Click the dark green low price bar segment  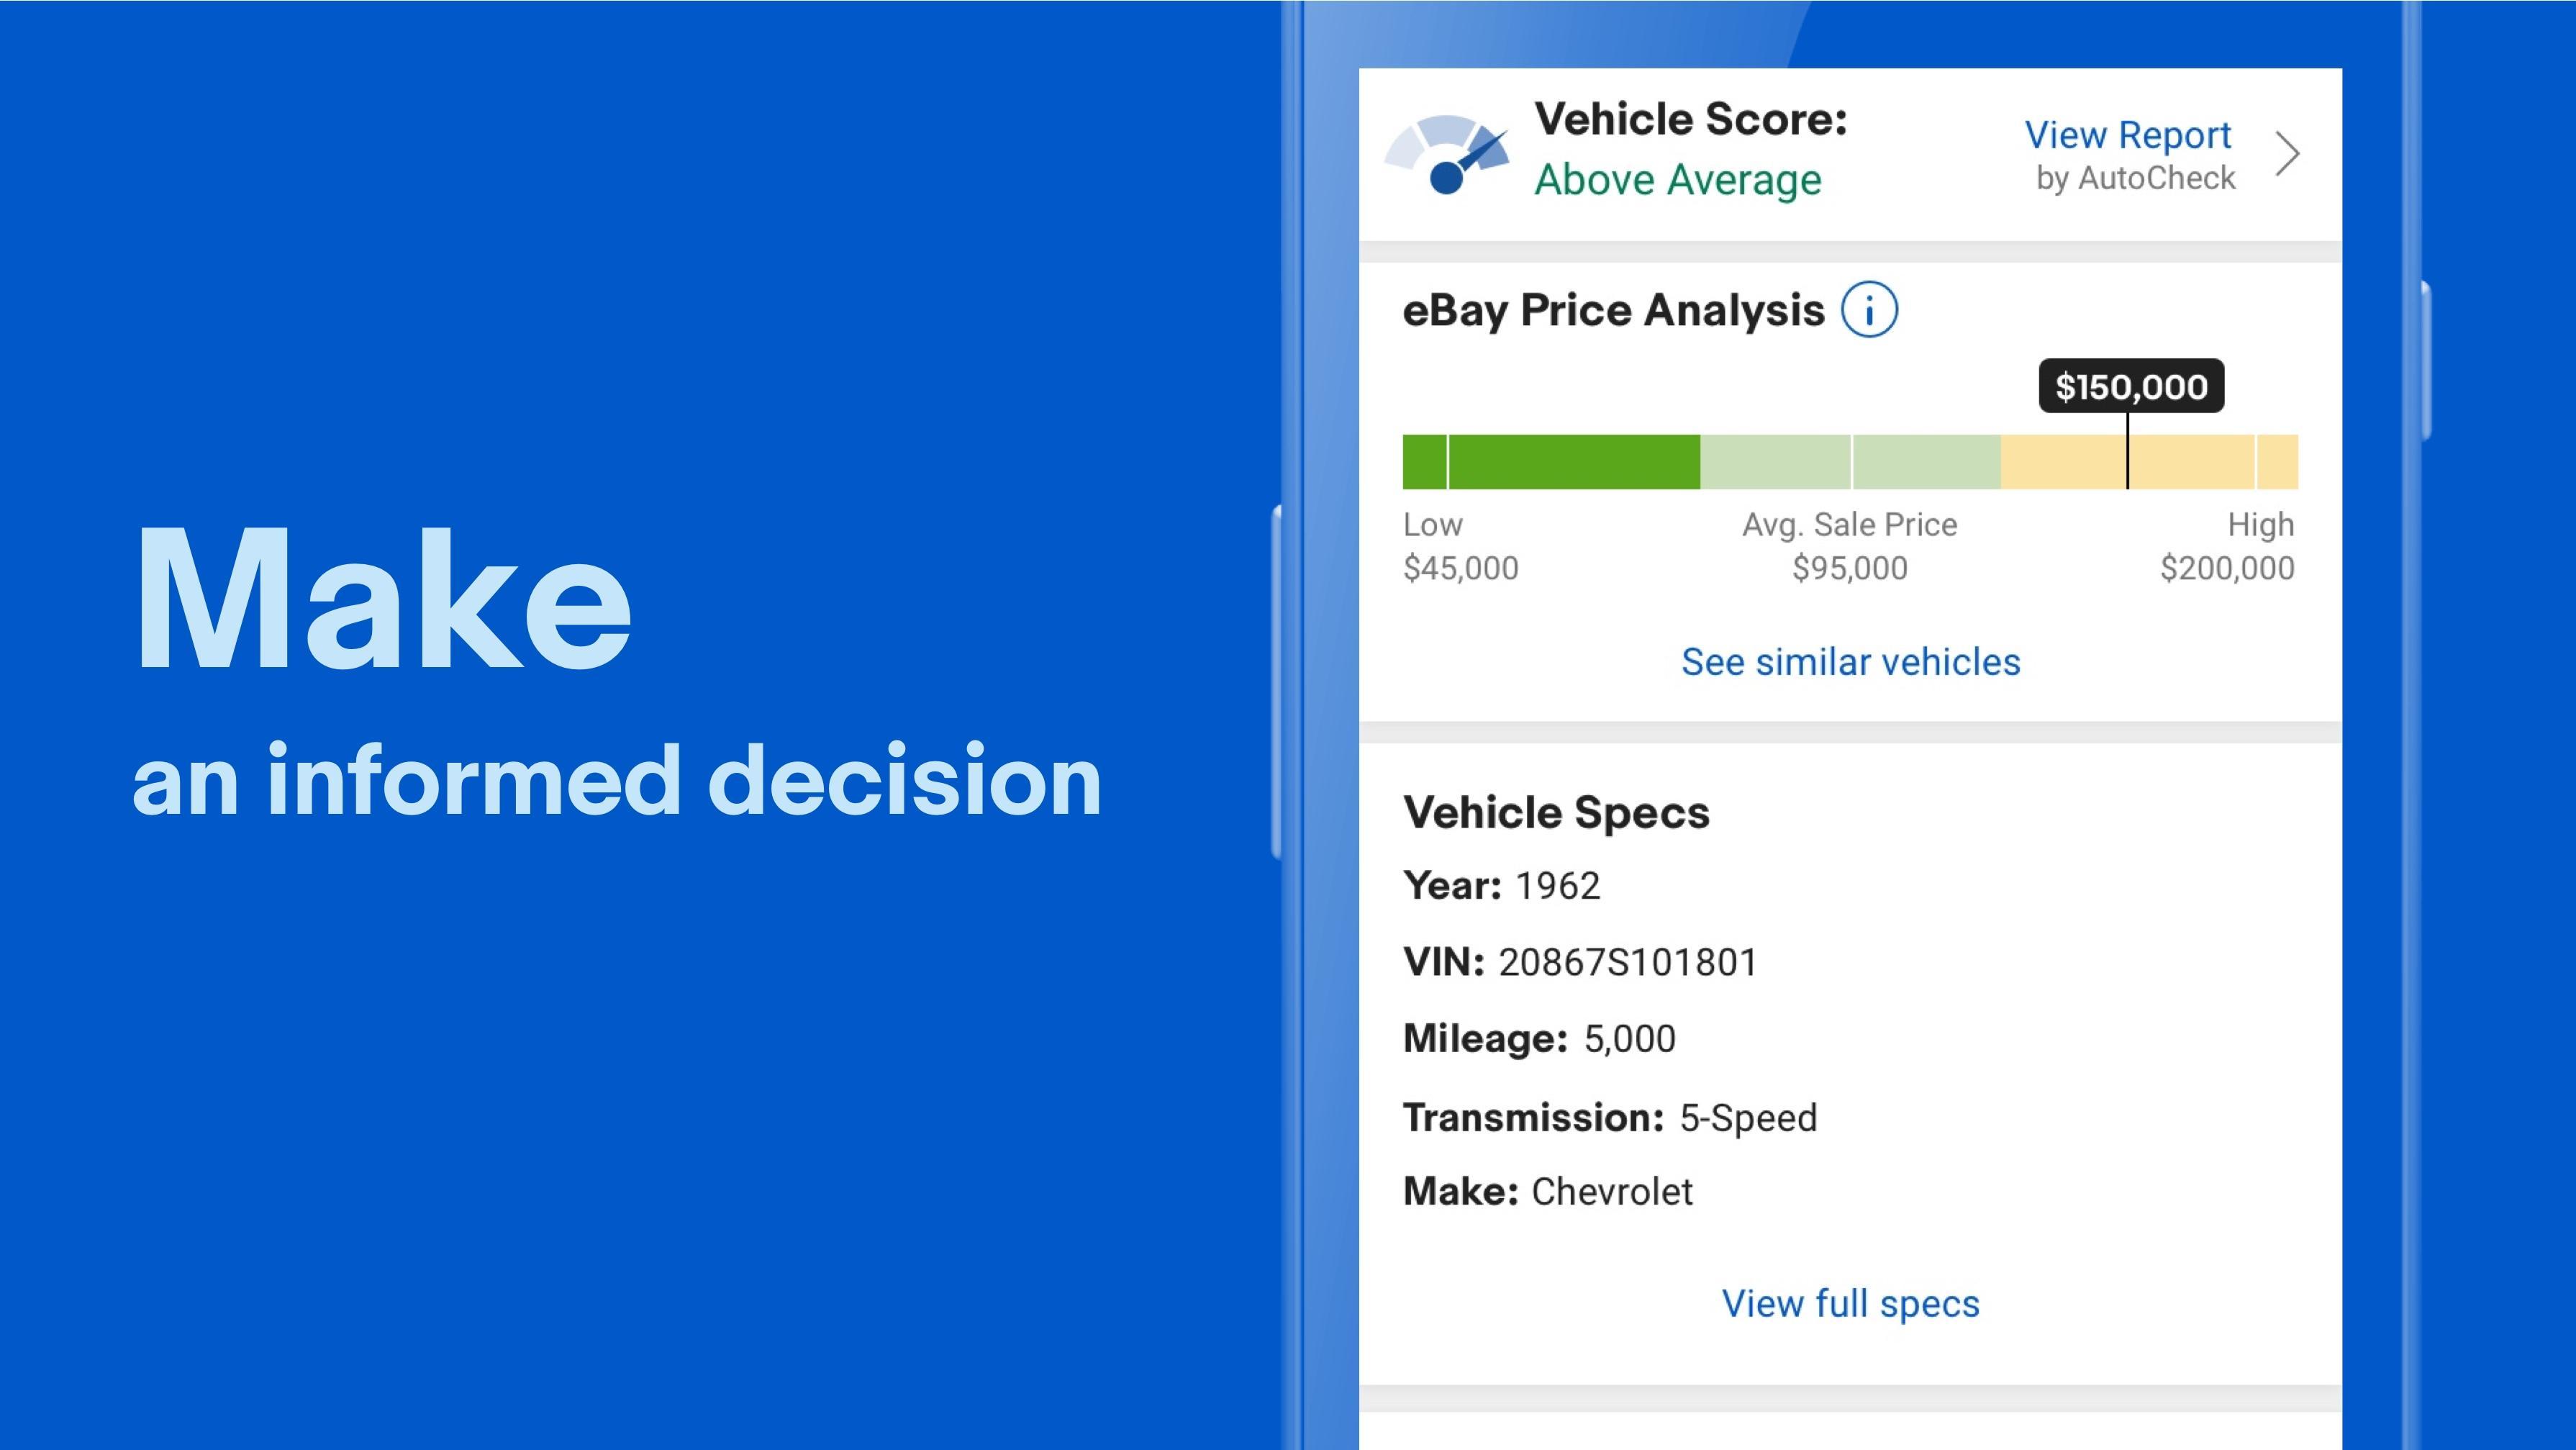click(1551, 462)
